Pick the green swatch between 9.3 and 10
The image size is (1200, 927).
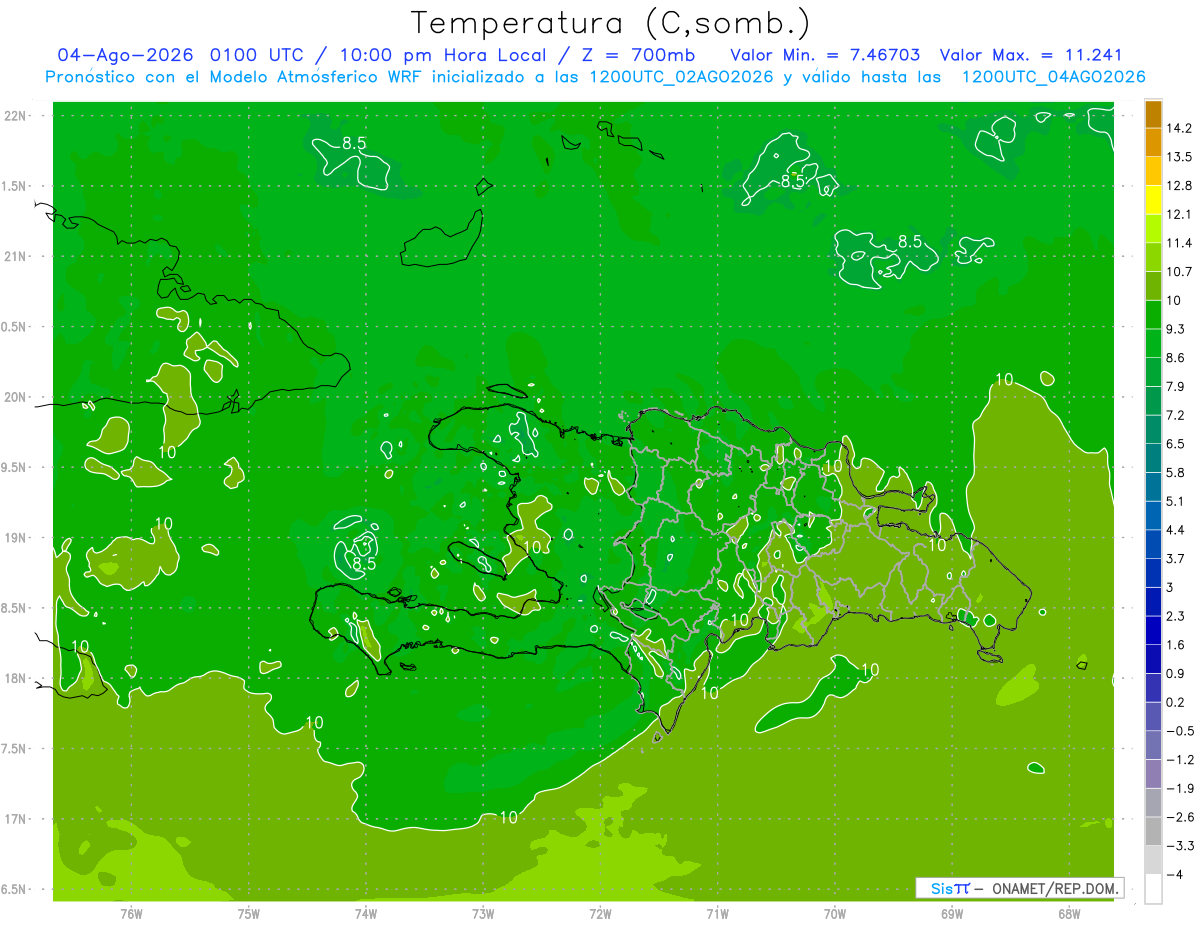1153,315
